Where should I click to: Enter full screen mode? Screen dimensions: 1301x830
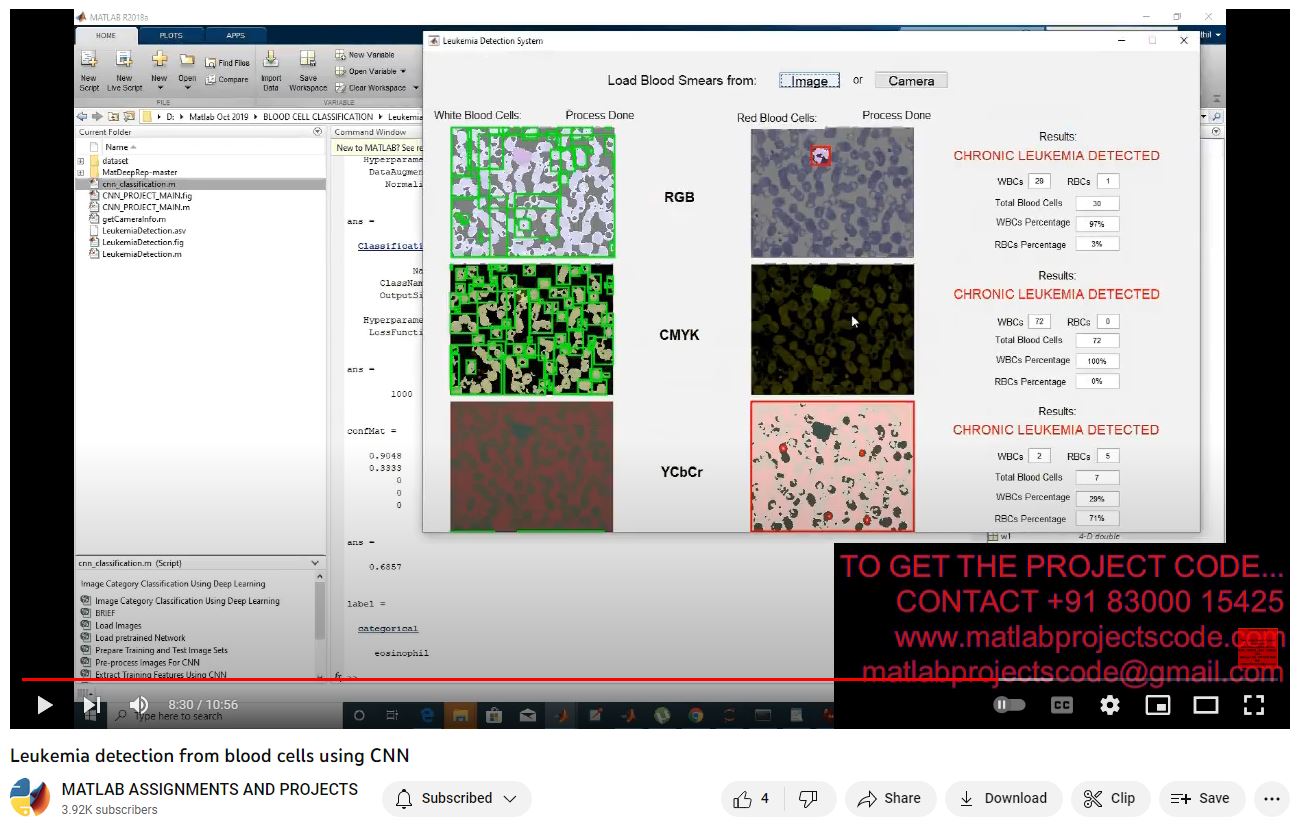coord(1254,705)
